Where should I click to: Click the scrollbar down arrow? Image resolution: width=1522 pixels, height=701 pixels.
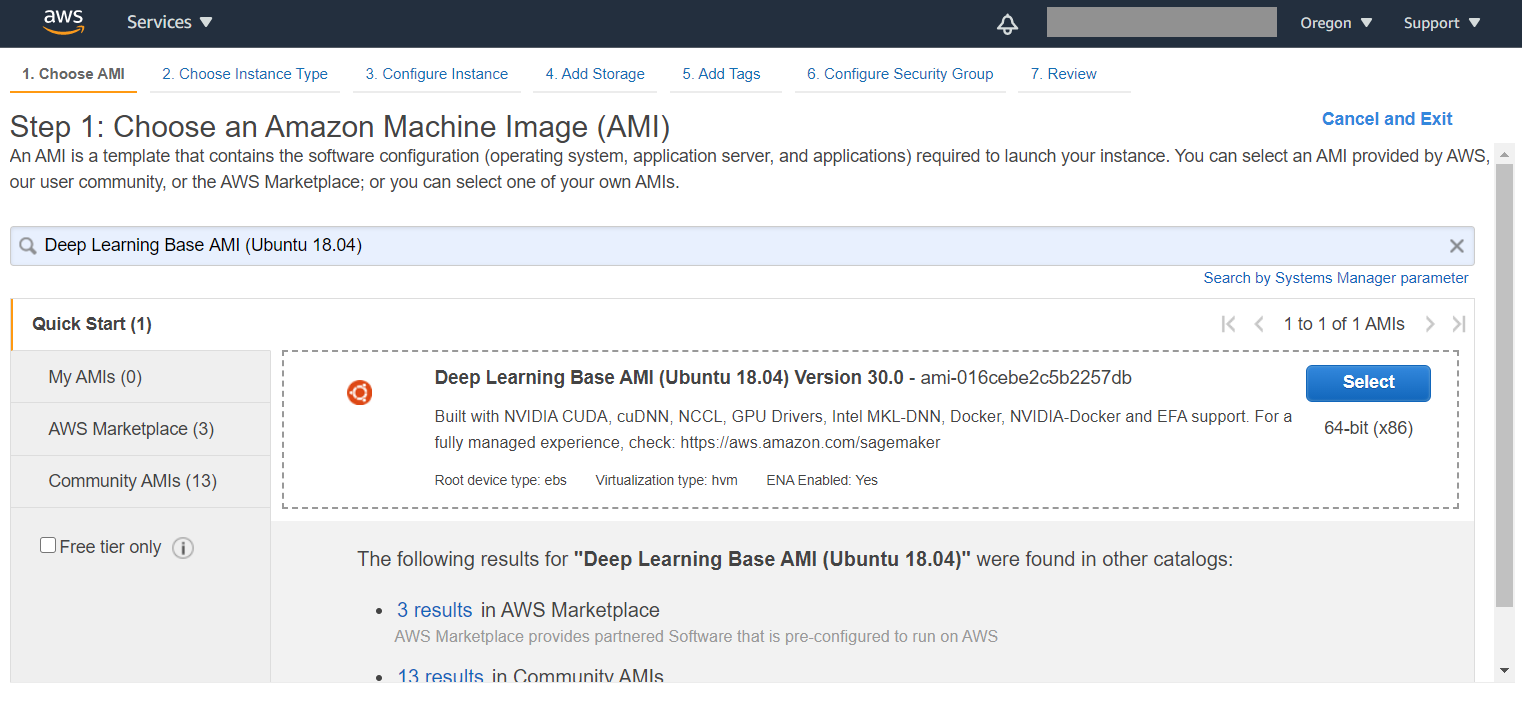click(1504, 670)
